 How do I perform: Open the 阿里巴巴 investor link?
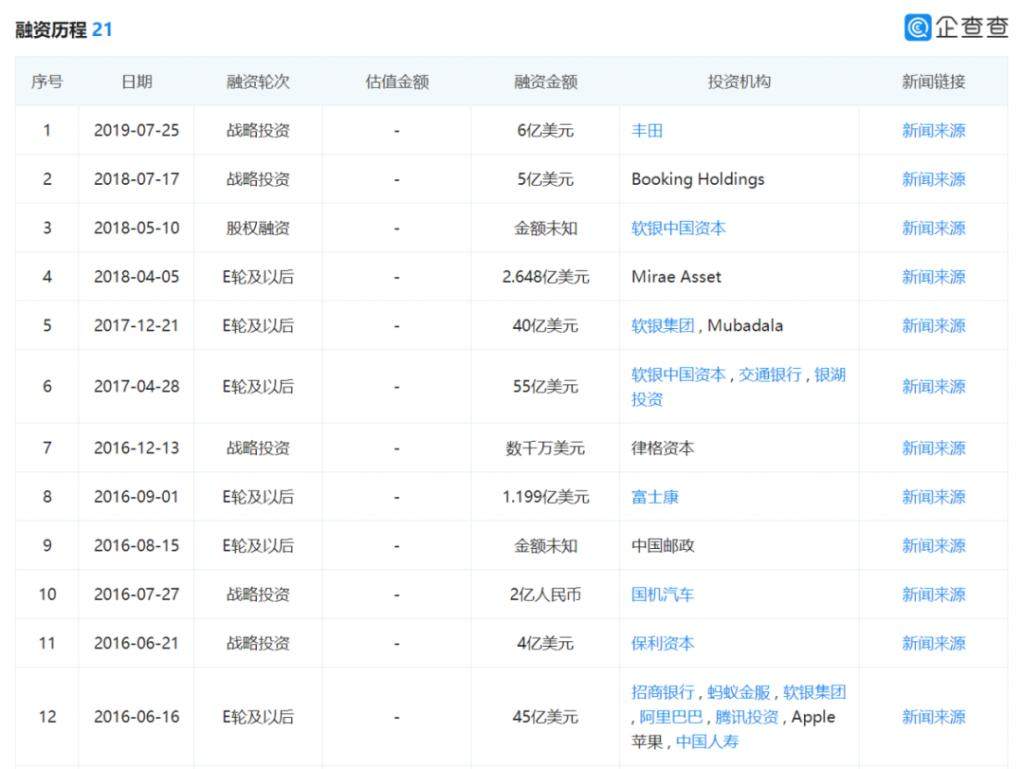671,717
